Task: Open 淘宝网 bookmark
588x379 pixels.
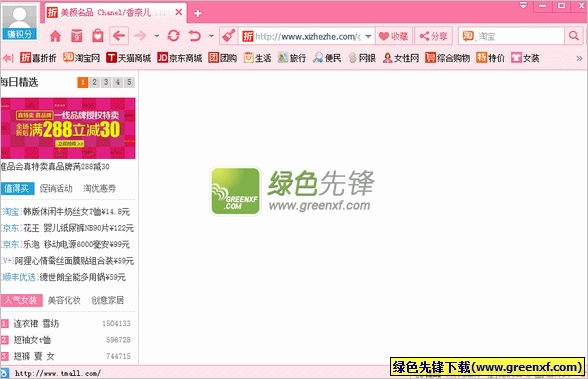Action: pyautogui.click(x=81, y=58)
